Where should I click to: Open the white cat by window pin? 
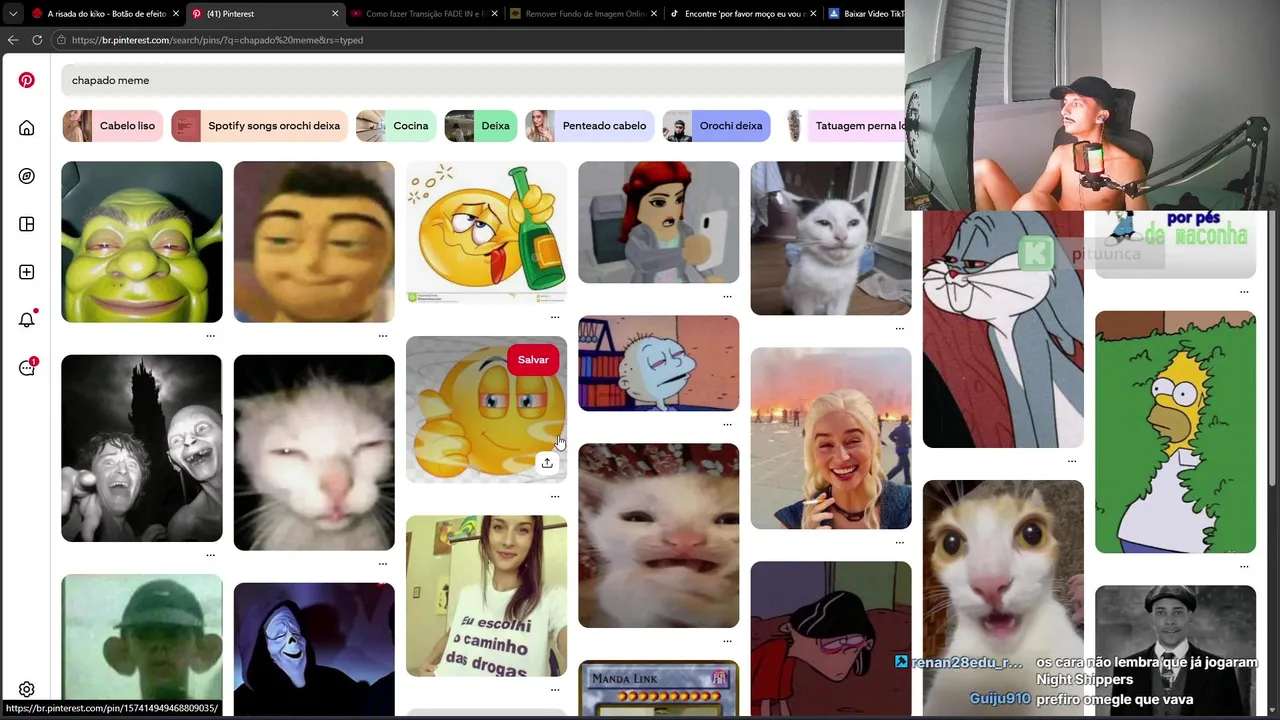(x=831, y=238)
